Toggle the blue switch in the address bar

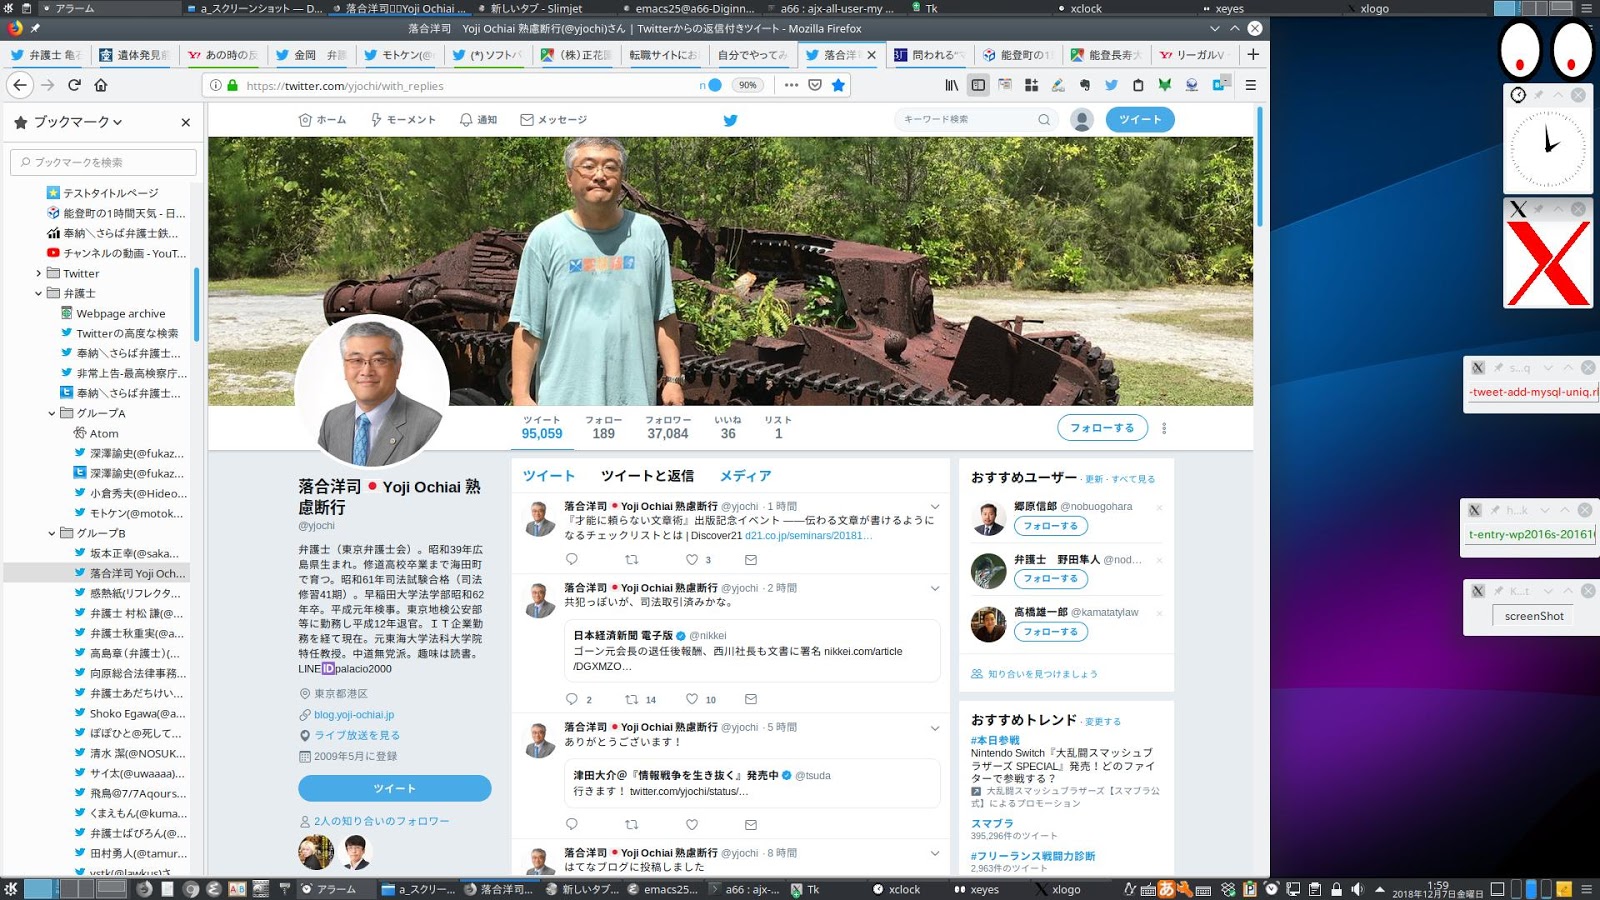(x=714, y=85)
